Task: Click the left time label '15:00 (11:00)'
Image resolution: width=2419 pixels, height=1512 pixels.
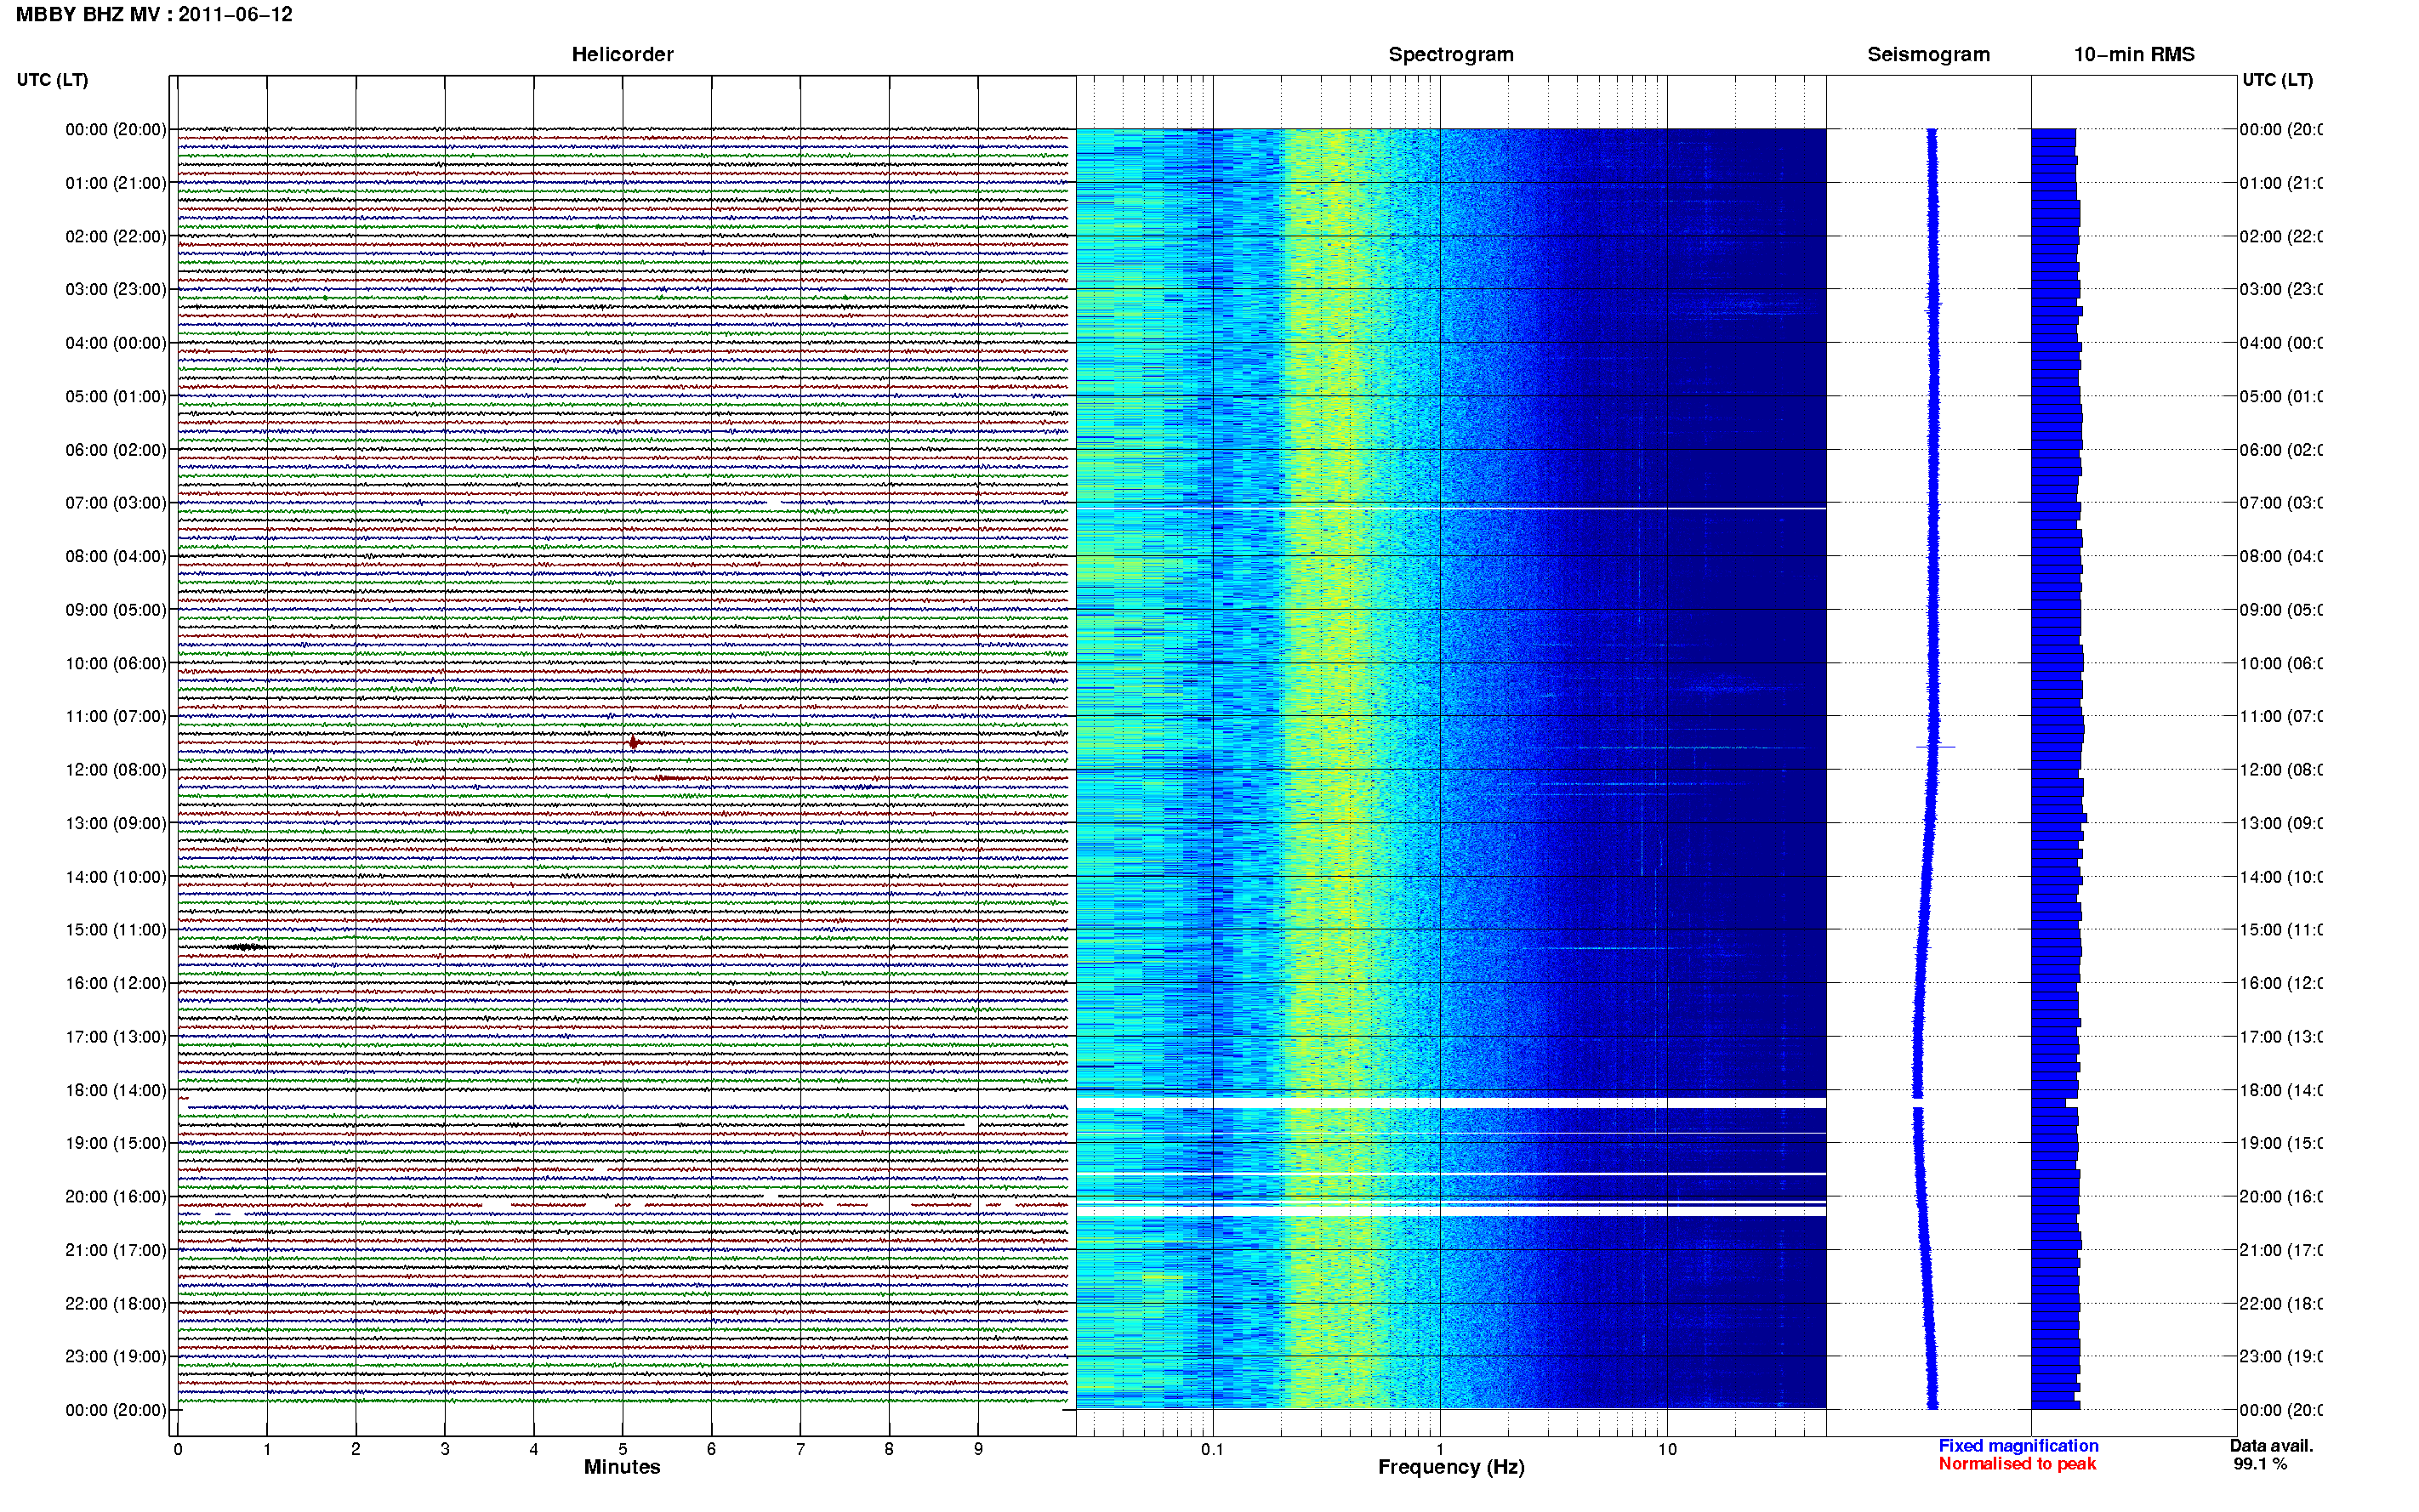Action: click(116, 930)
